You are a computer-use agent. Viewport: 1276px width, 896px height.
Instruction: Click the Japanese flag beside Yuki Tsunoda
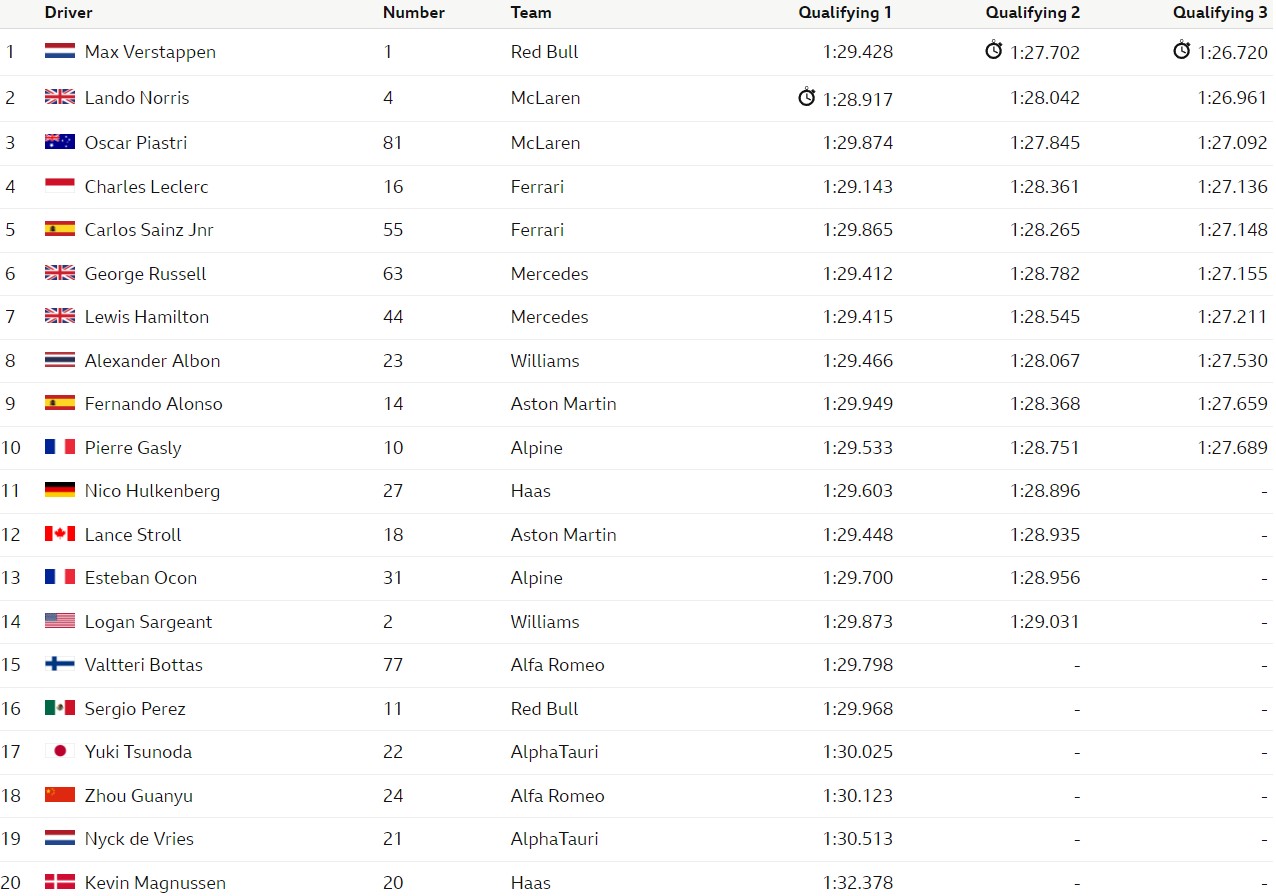pyautogui.click(x=60, y=751)
